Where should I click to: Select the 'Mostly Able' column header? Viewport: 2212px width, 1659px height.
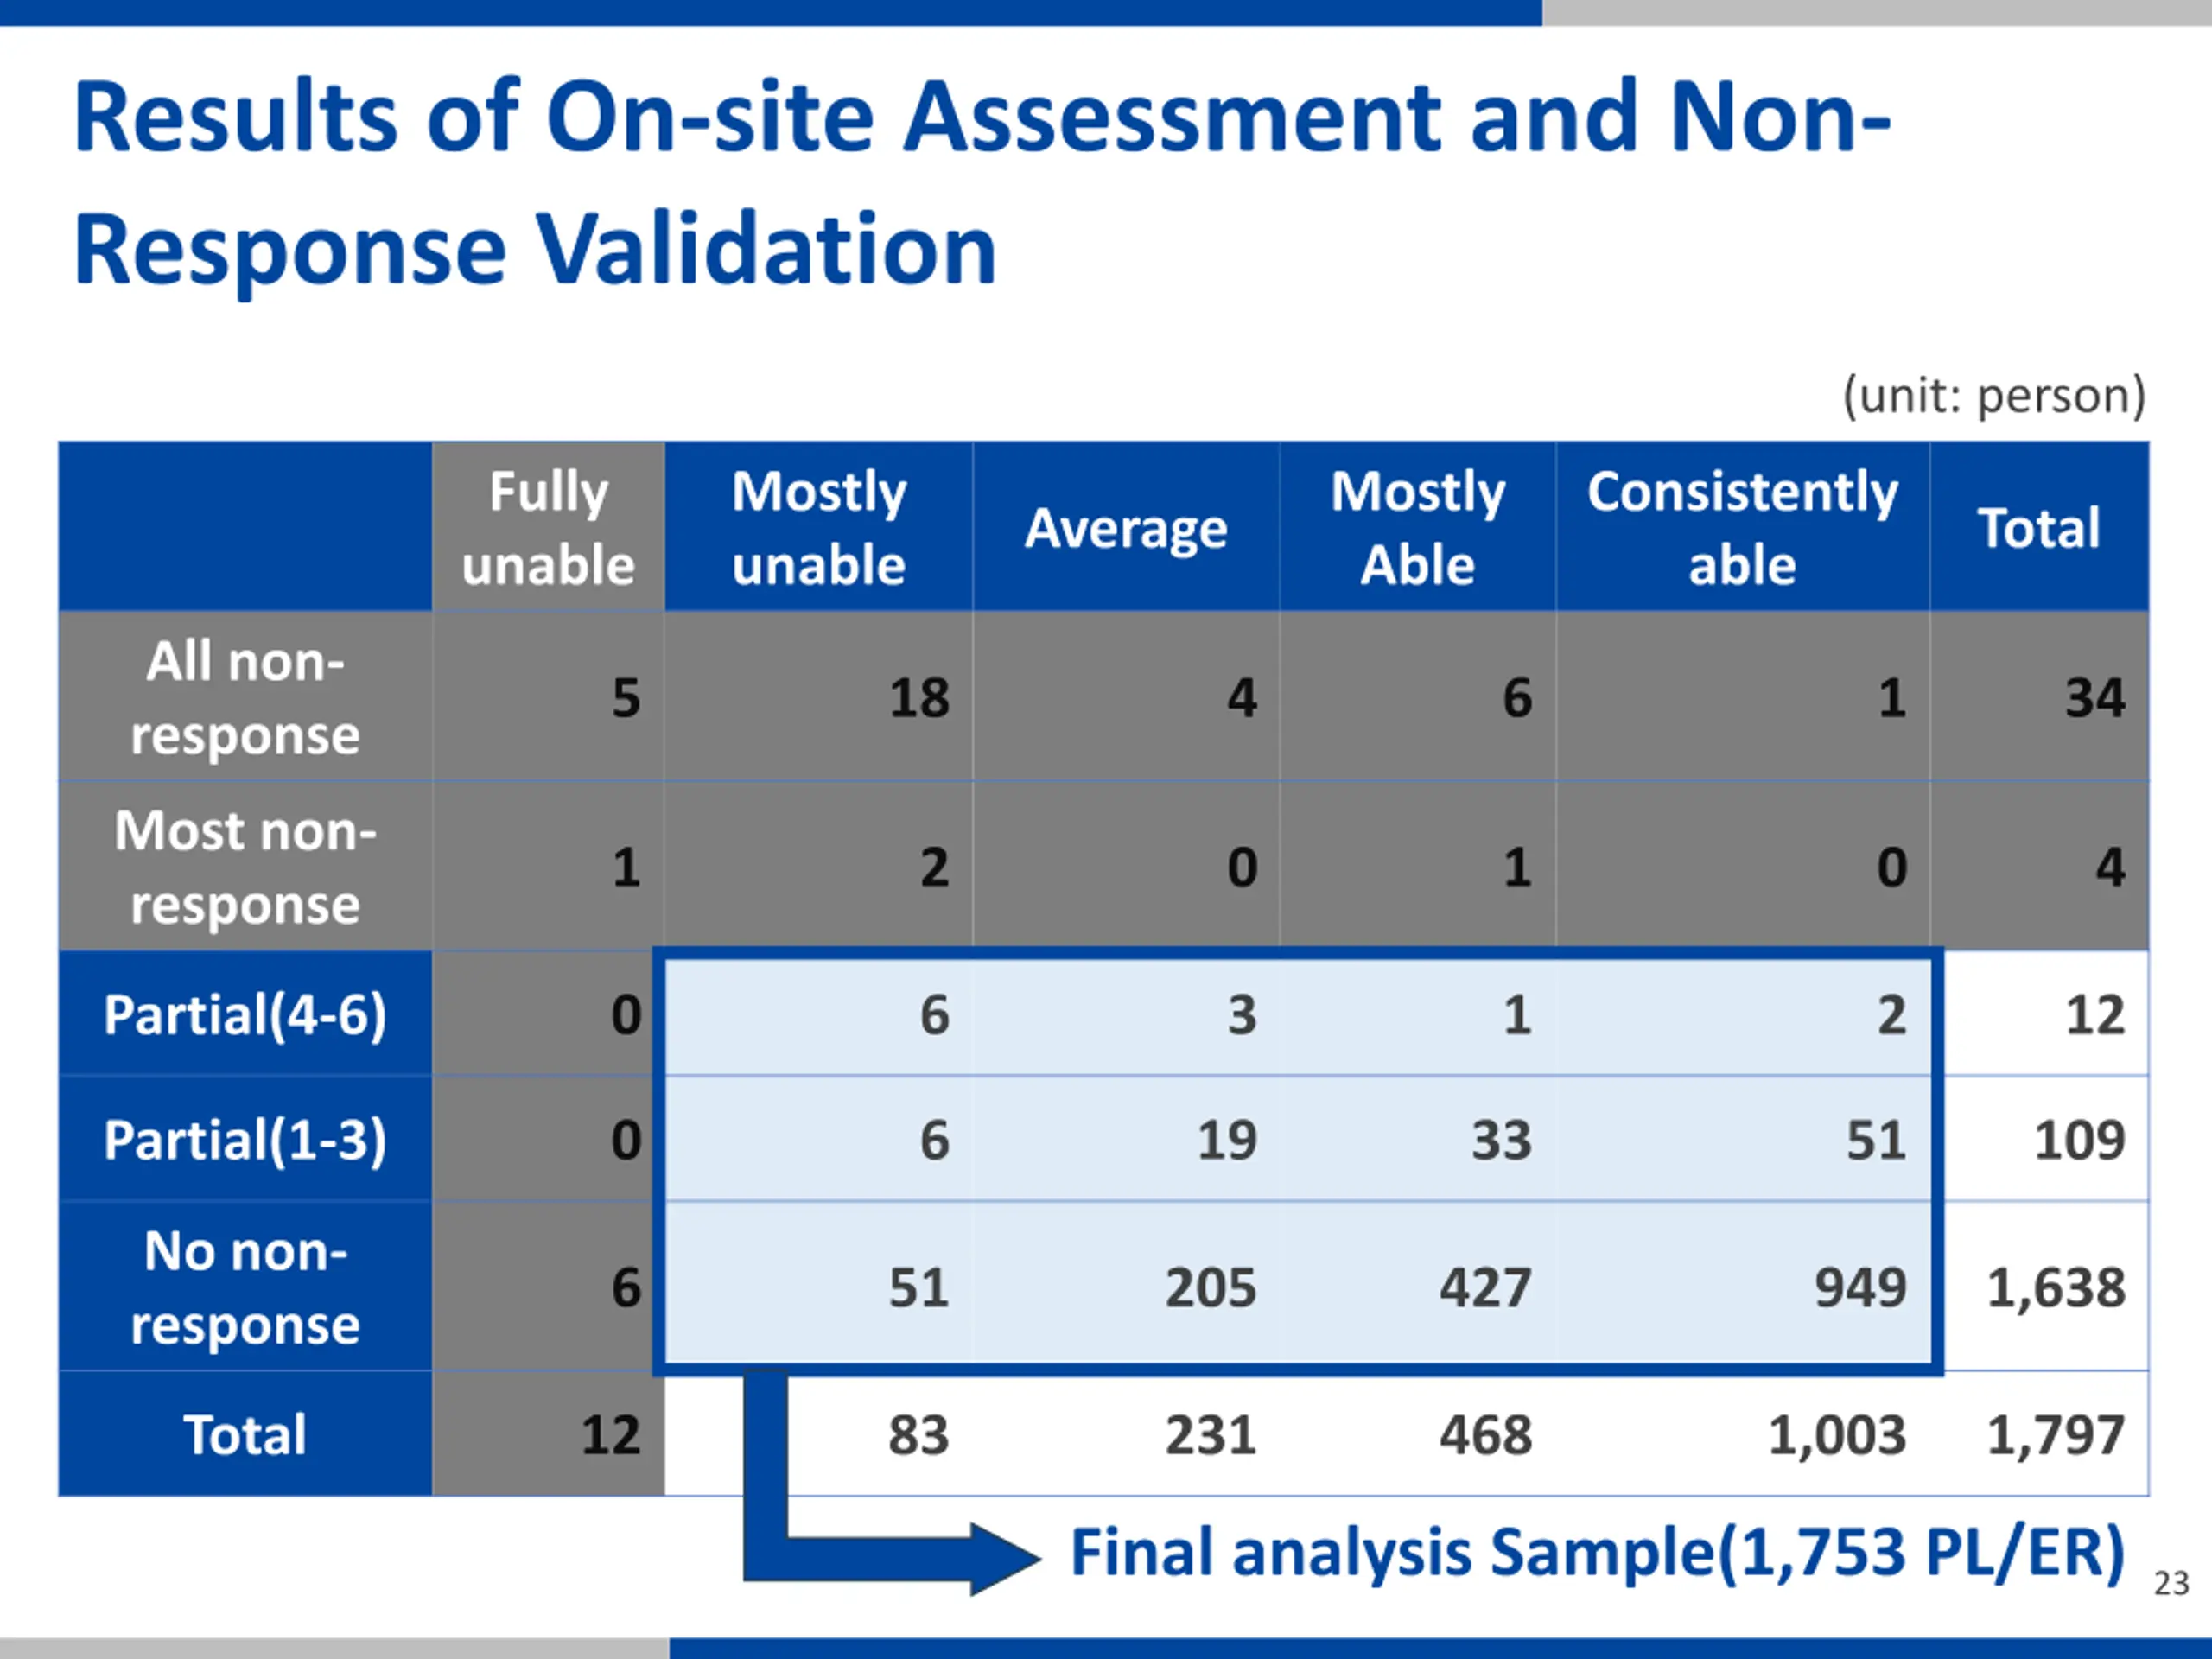coord(1417,527)
